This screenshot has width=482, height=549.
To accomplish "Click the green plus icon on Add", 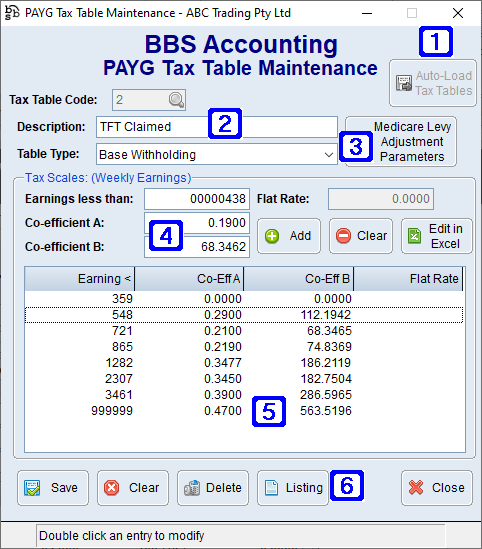I will tap(272, 236).
